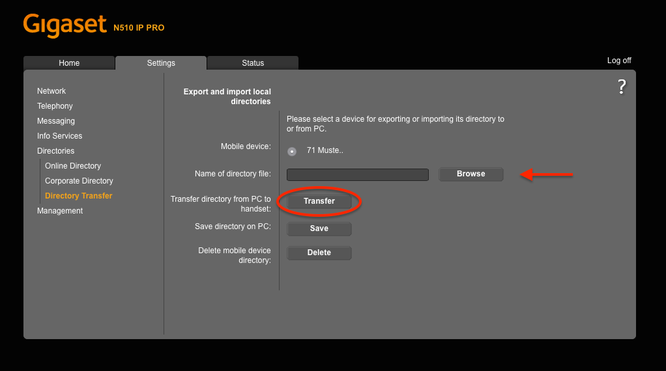Click the Transfer button

(x=319, y=201)
